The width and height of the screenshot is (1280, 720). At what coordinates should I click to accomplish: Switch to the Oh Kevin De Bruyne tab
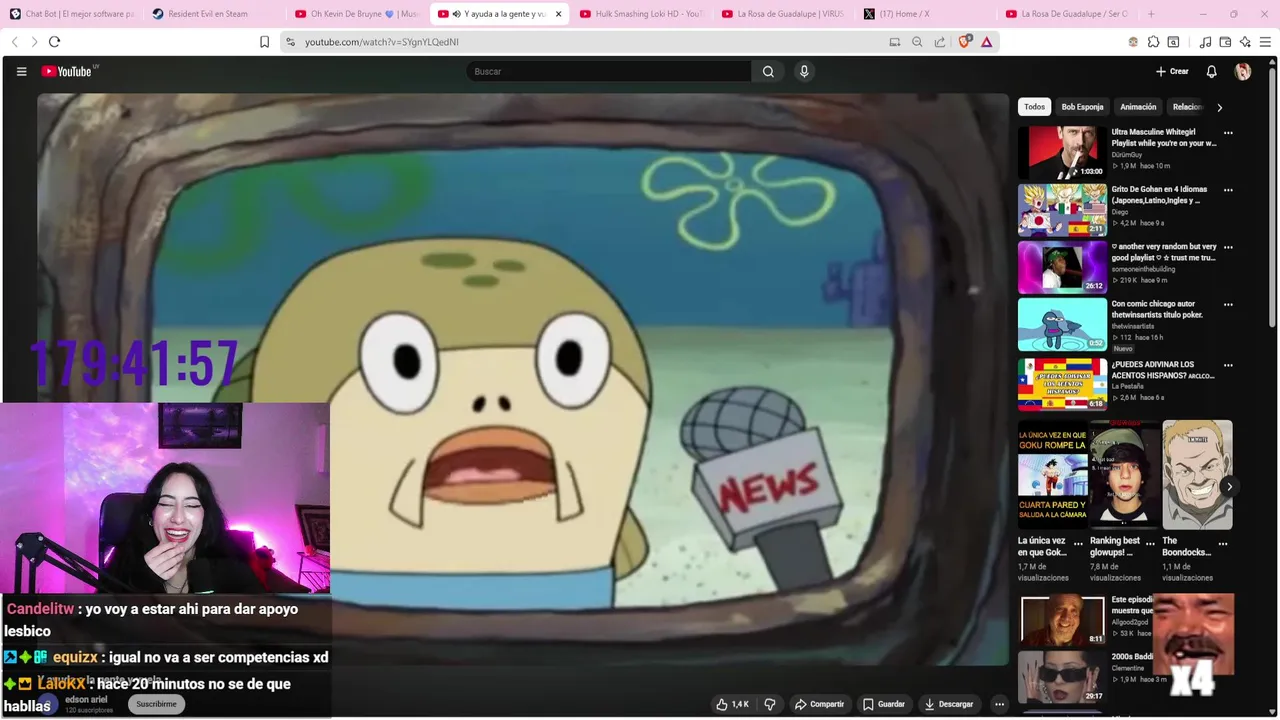[x=357, y=14]
